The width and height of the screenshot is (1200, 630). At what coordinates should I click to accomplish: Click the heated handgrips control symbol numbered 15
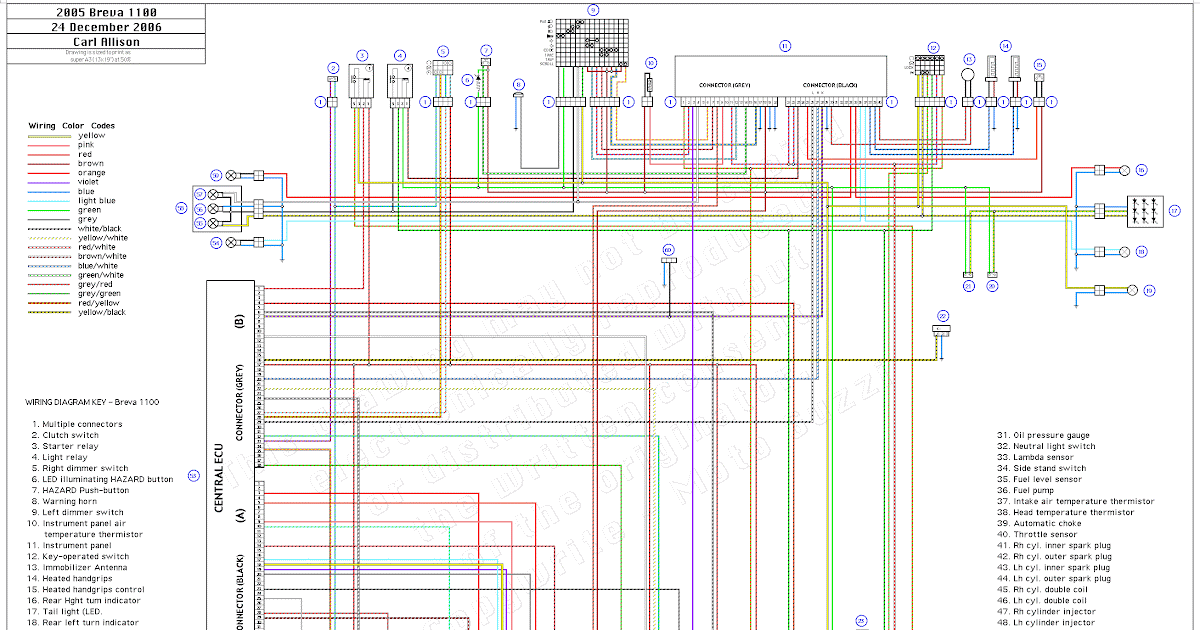[1039, 77]
